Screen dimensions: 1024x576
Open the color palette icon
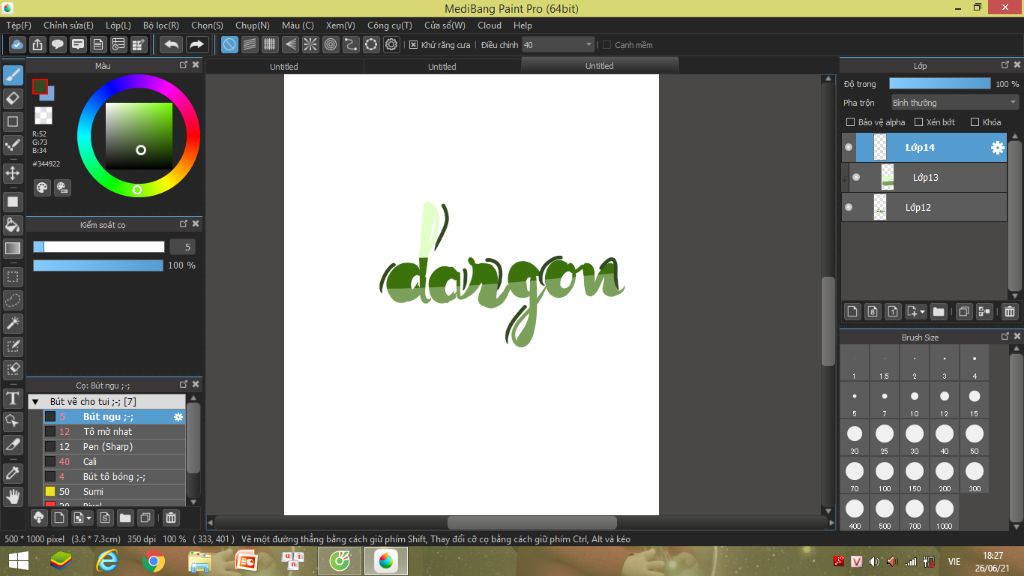[42, 188]
